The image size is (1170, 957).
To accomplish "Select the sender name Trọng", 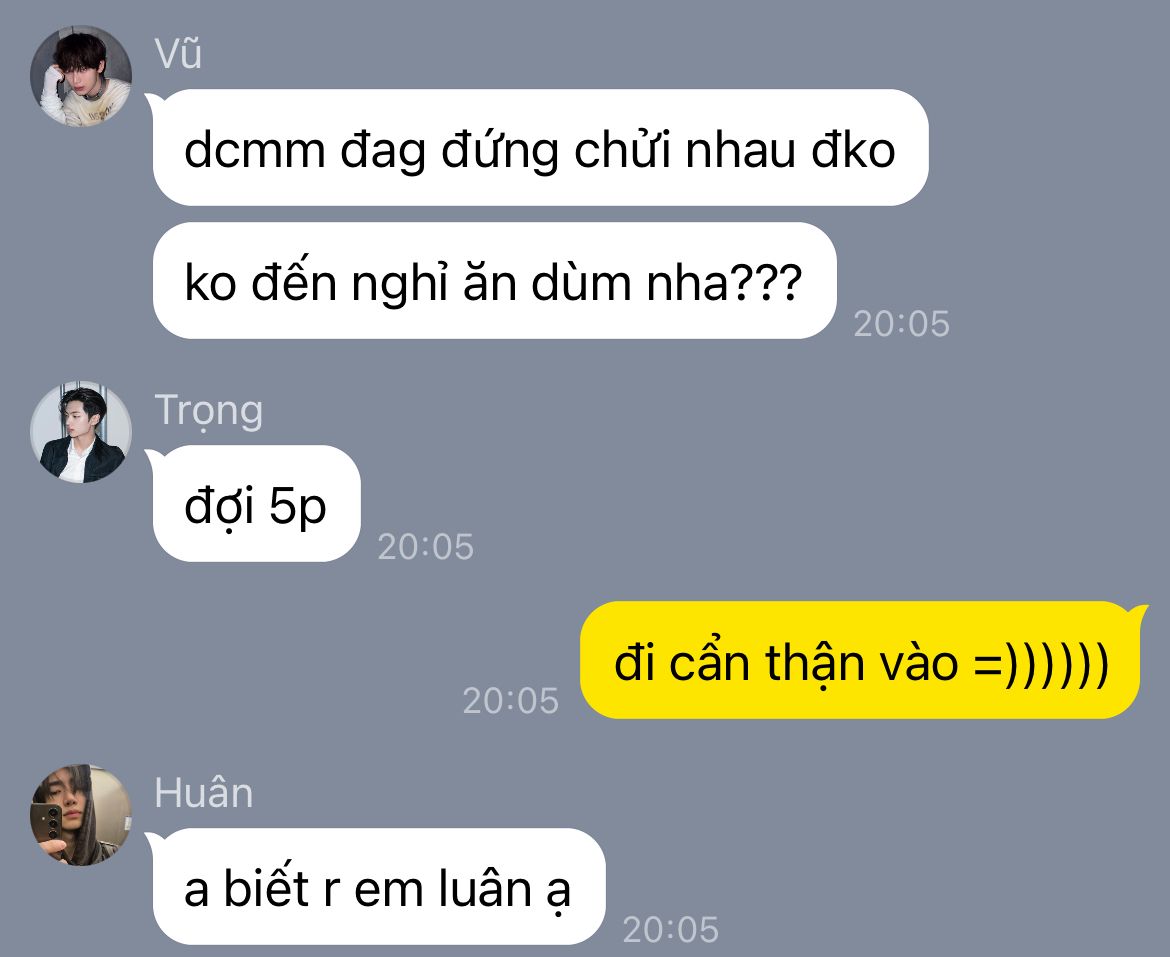I will (209, 412).
